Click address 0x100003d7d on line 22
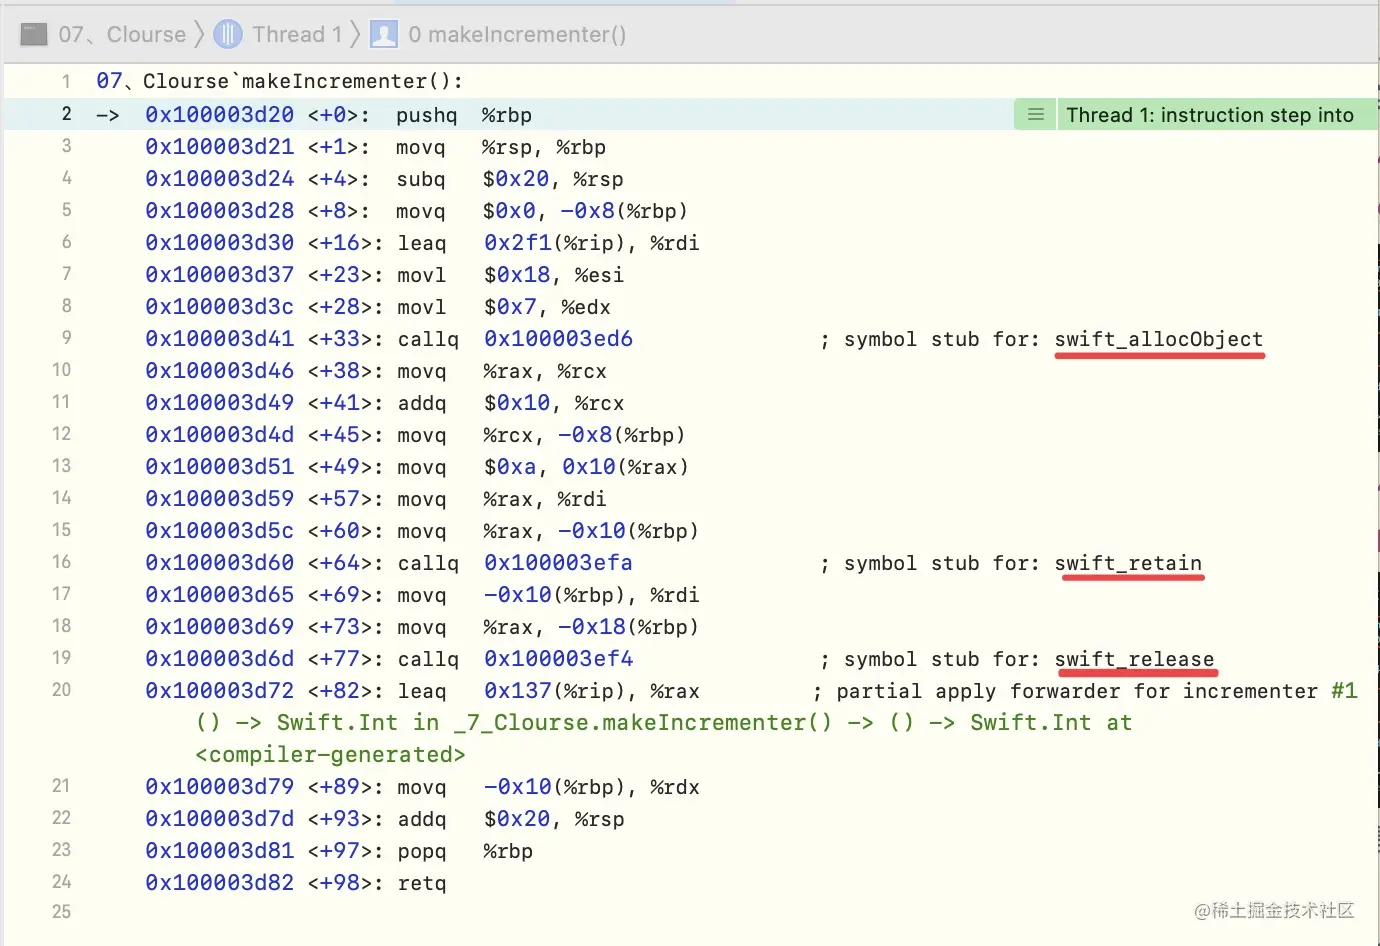This screenshot has width=1380, height=946. pyautogui.click(x=220, y=819)
